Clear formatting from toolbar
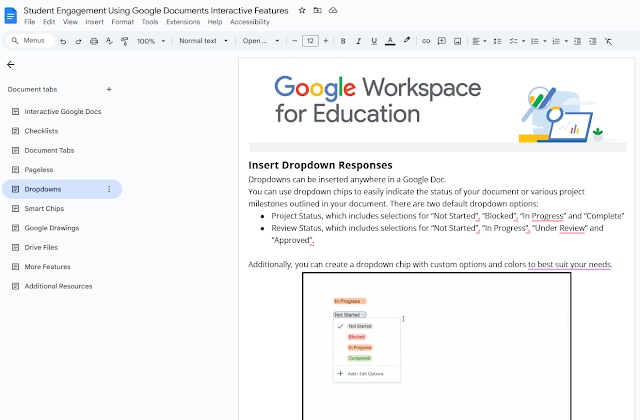The width and height of the screenshot is (640, 420). 608,41
